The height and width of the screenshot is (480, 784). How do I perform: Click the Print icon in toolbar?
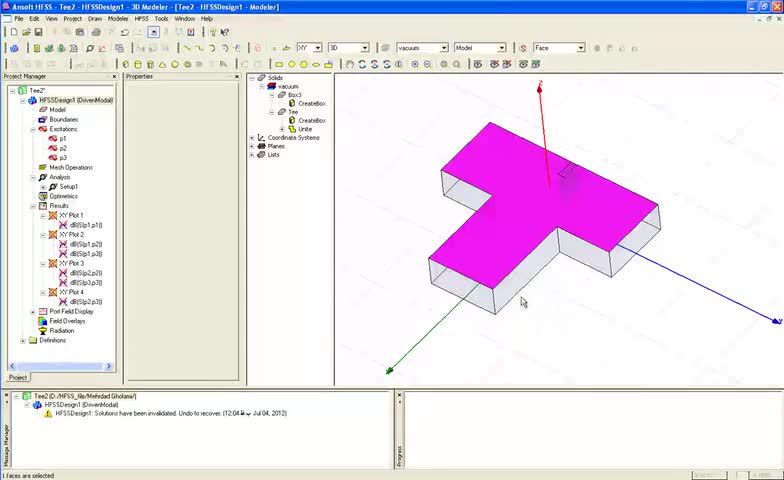point(96,32)
